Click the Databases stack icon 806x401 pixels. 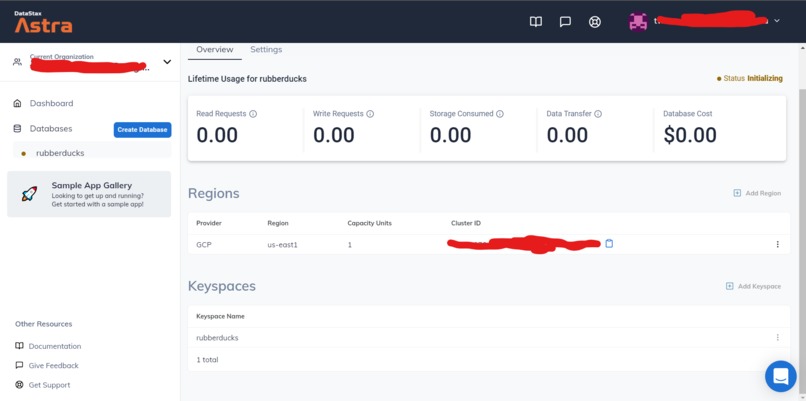point(17,129)
